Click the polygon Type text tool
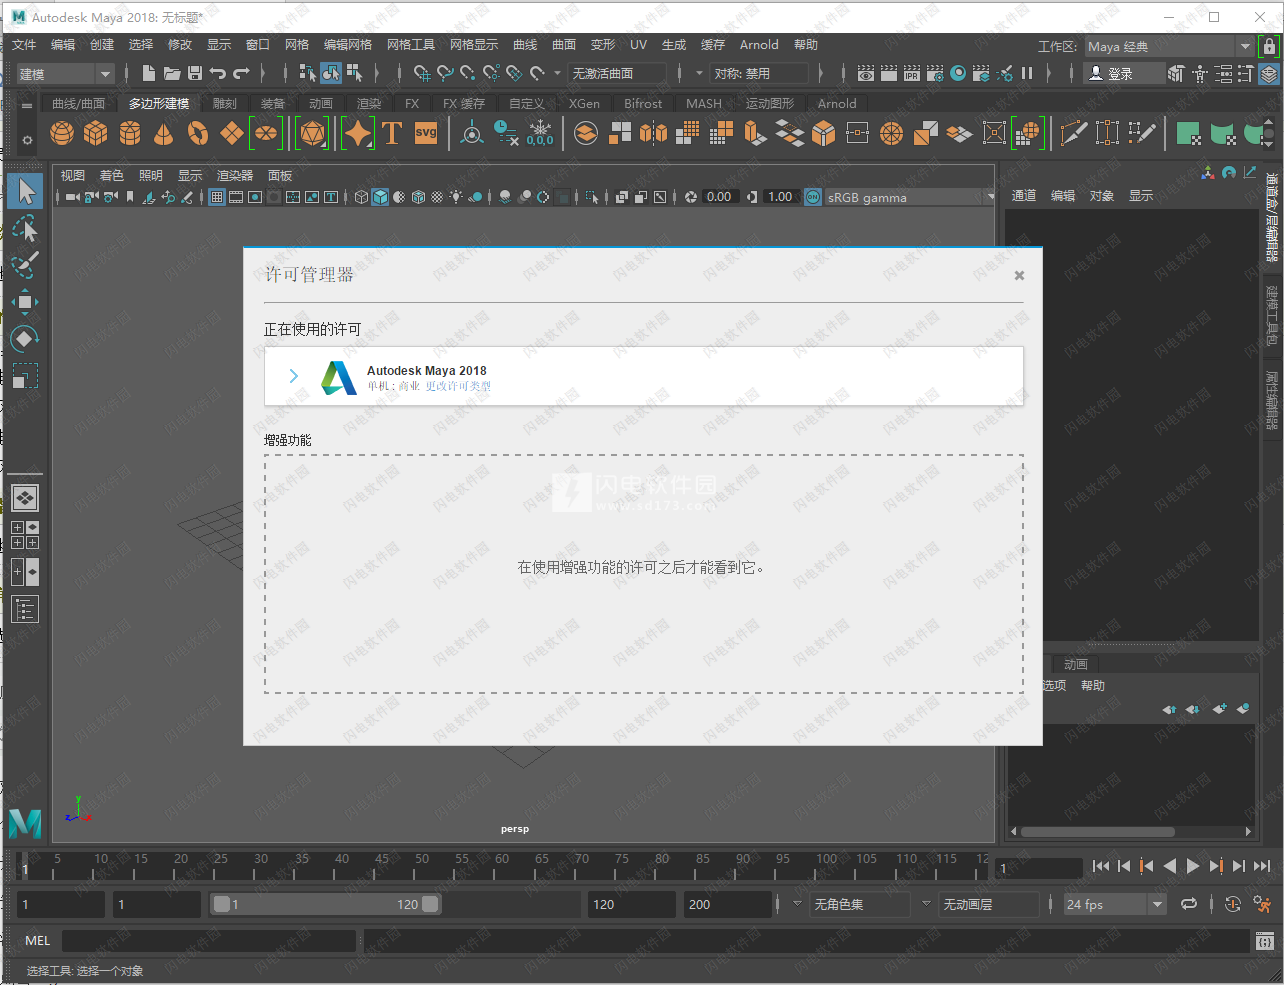The width and height of the screenshot is (1284, 985). point(392,133)
